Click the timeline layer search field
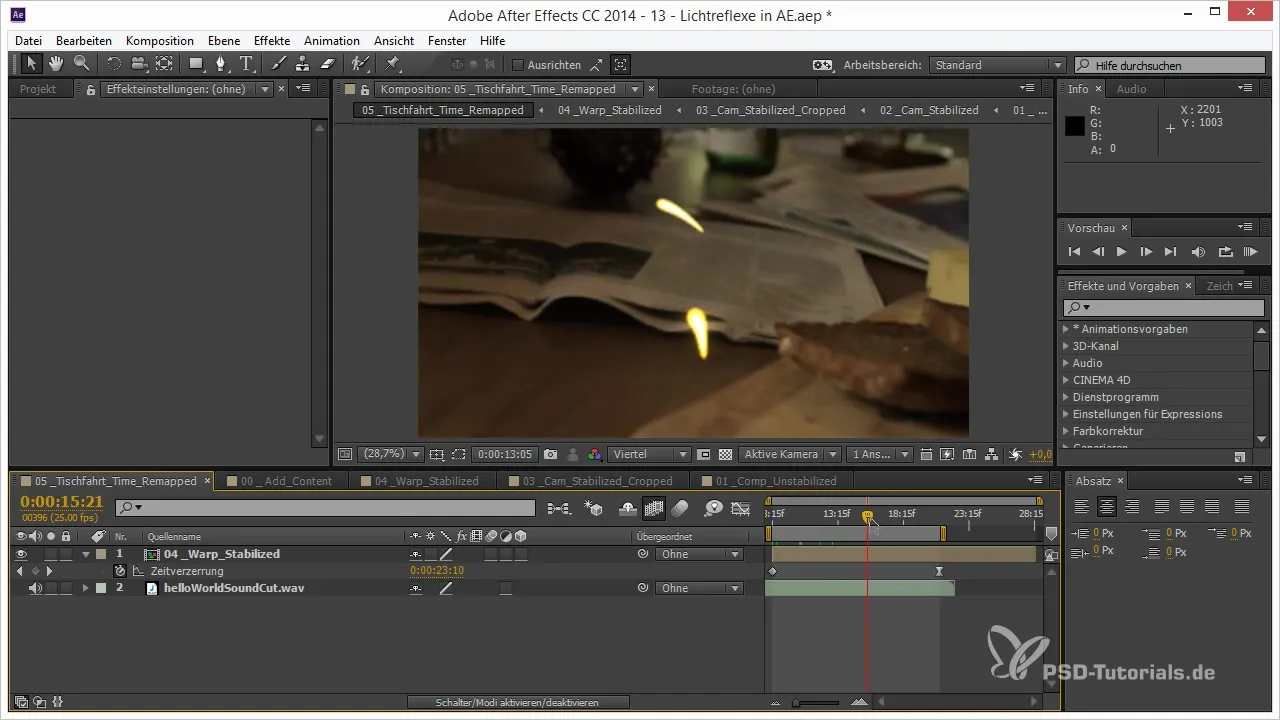Image resolution: width=1280 pixels, height=720 pixels. click(325, 508)
